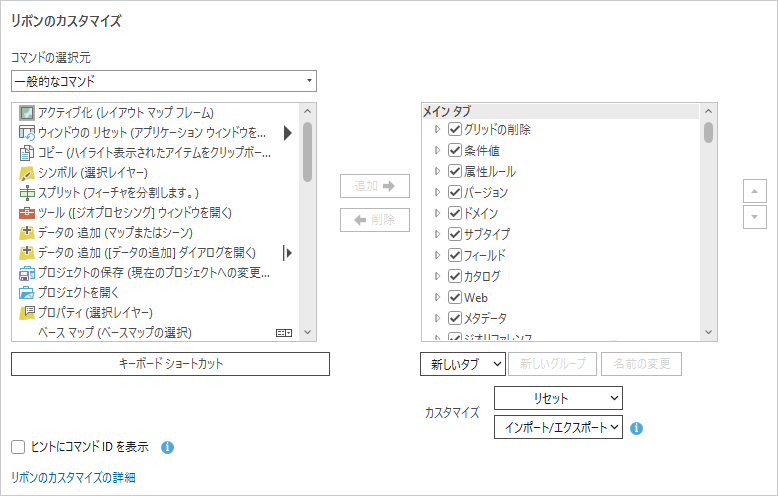The height and width of the screenshot is (496, 778).
Task: Click the プロジェクトを開く folder icon
Action: [x=27, y=292]
